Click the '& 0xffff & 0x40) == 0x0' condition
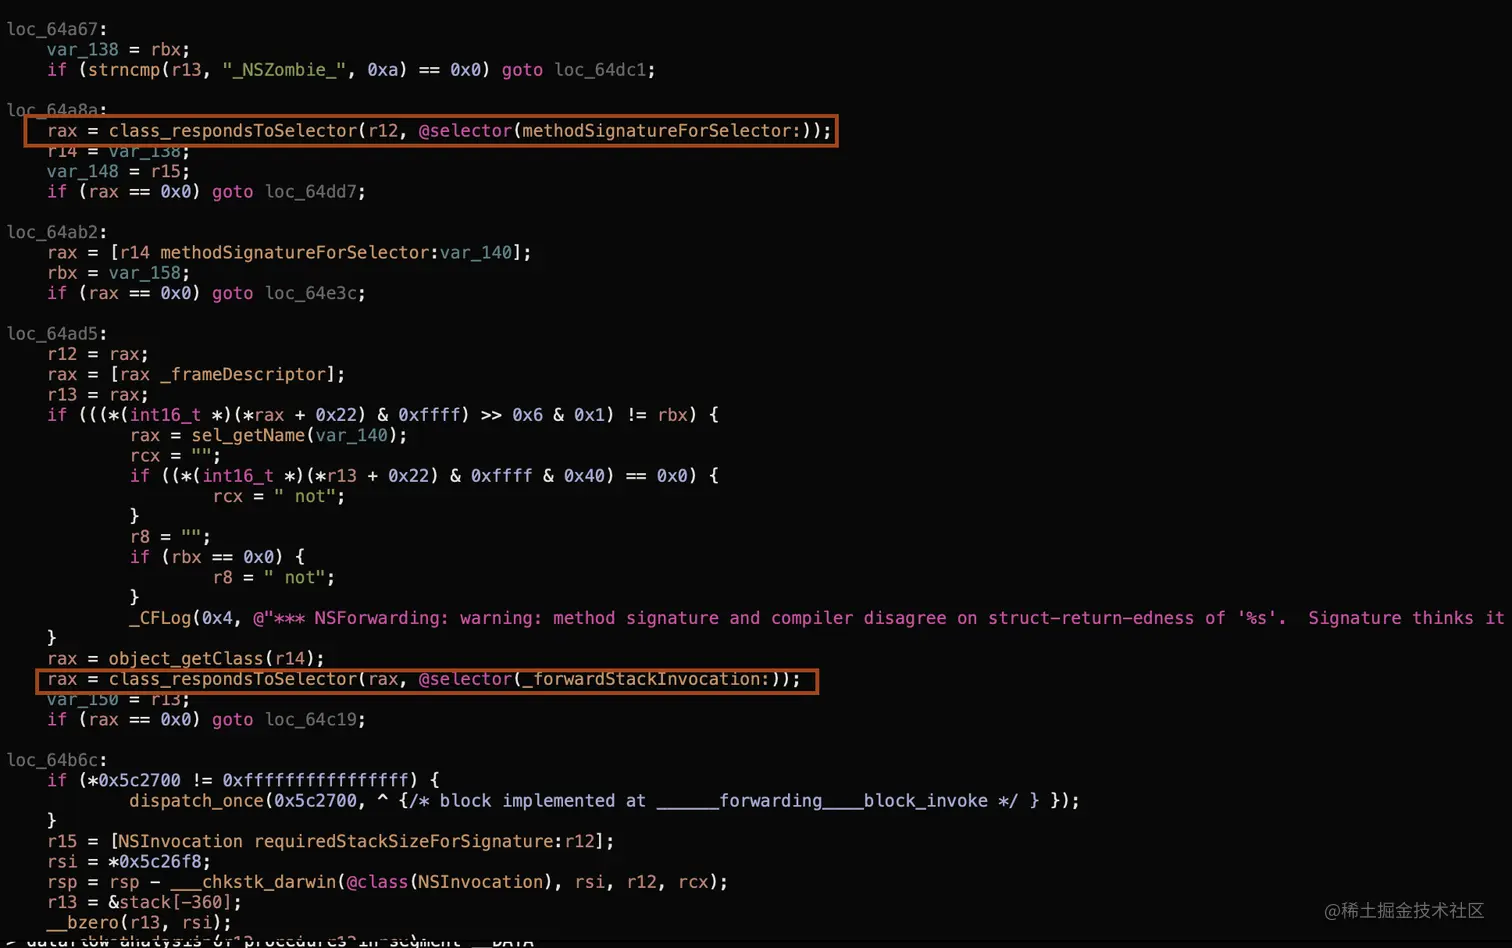The image size is (1512, 948). (x=424, y=476)
